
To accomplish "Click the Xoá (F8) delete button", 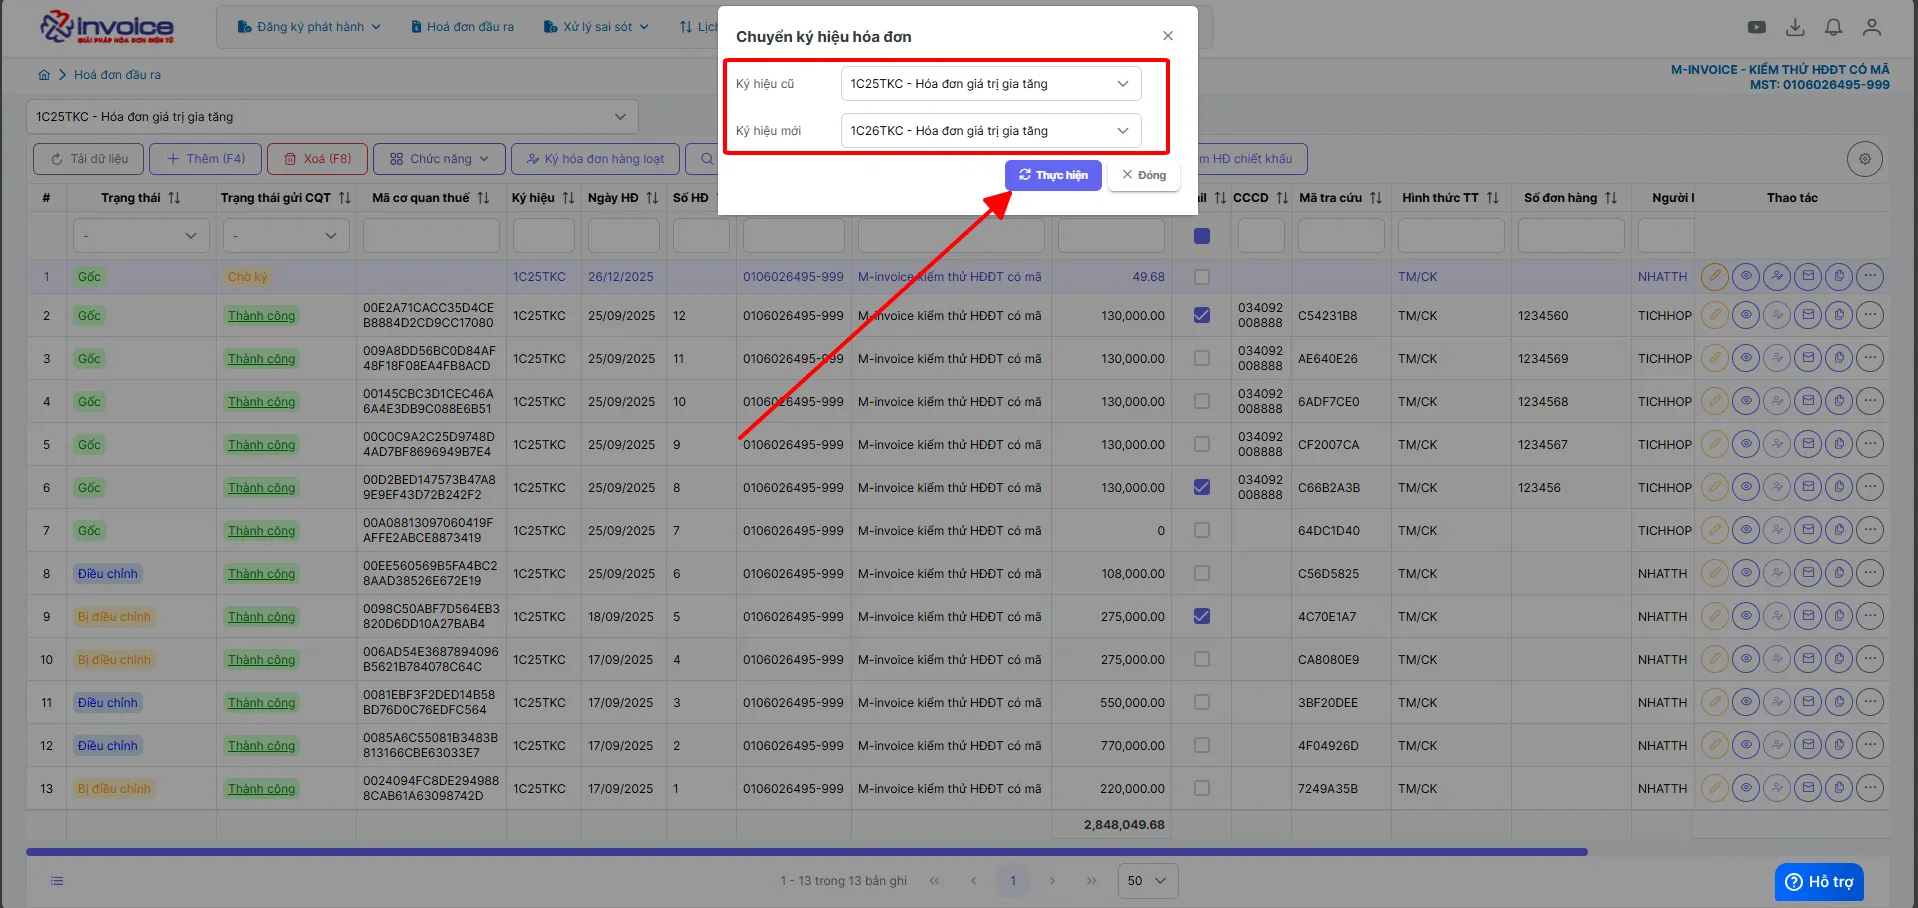I will pyautogui.click(x=317, y=159).
